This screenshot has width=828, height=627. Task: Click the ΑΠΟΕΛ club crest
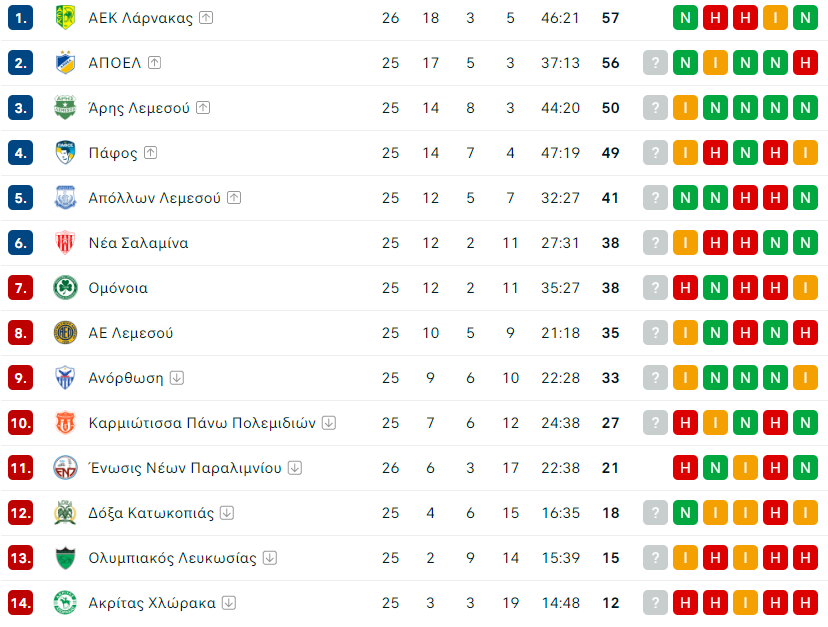pos(65,63)
